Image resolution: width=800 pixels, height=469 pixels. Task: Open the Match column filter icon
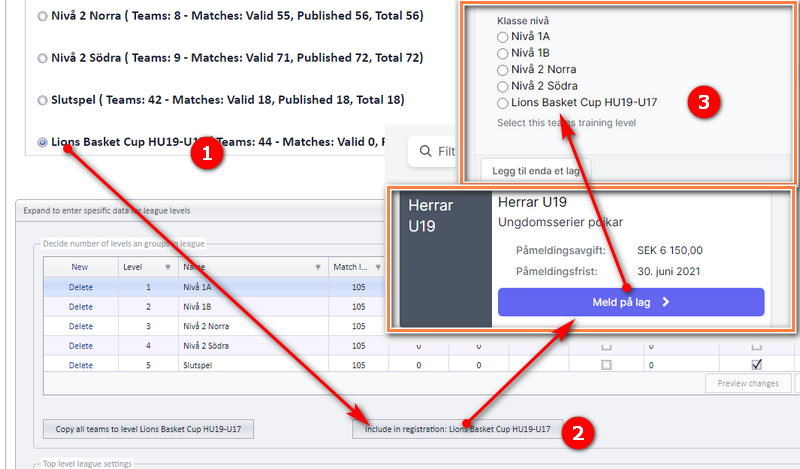click(x=378, y=267)
